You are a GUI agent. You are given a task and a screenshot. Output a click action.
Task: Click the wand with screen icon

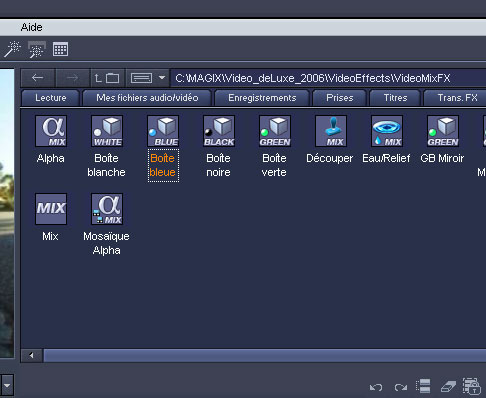pyautogui.click(x=37, y=49)
